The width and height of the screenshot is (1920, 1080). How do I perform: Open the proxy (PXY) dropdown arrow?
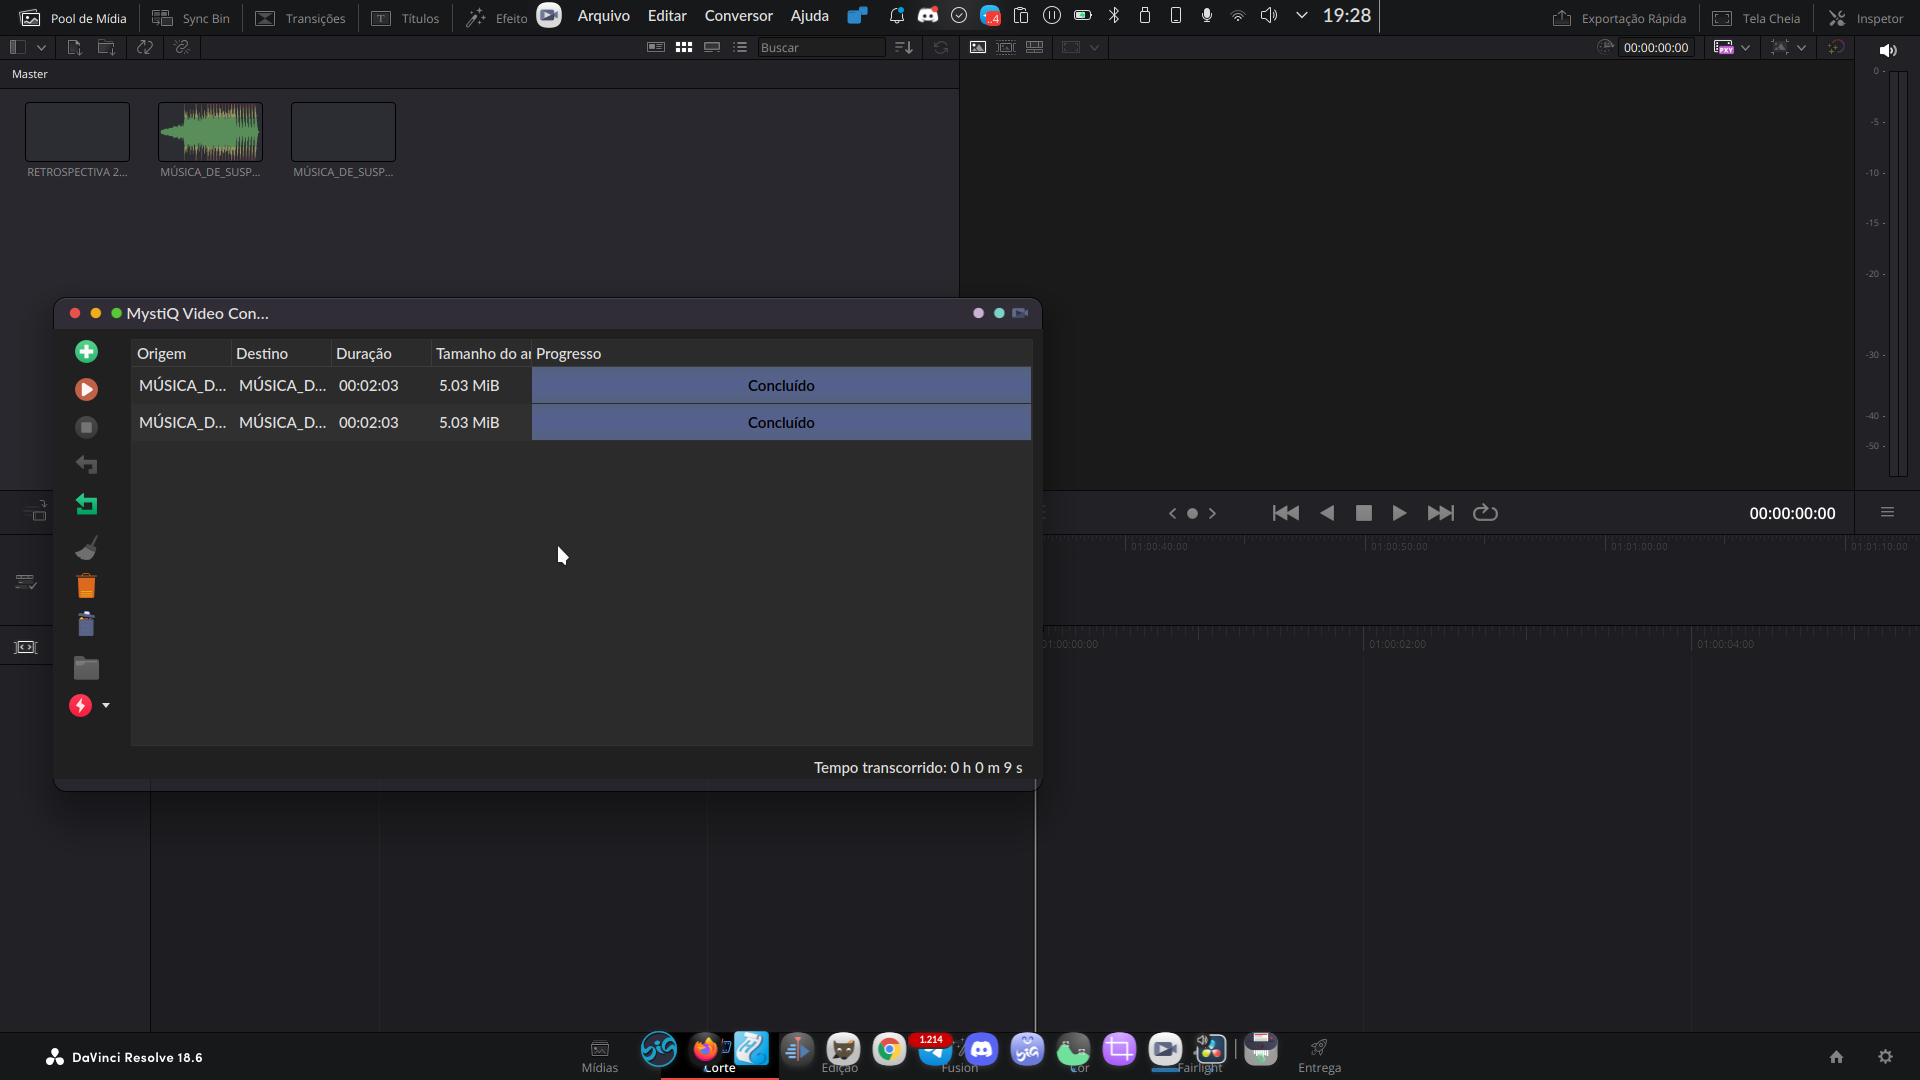coord(1746,47)
